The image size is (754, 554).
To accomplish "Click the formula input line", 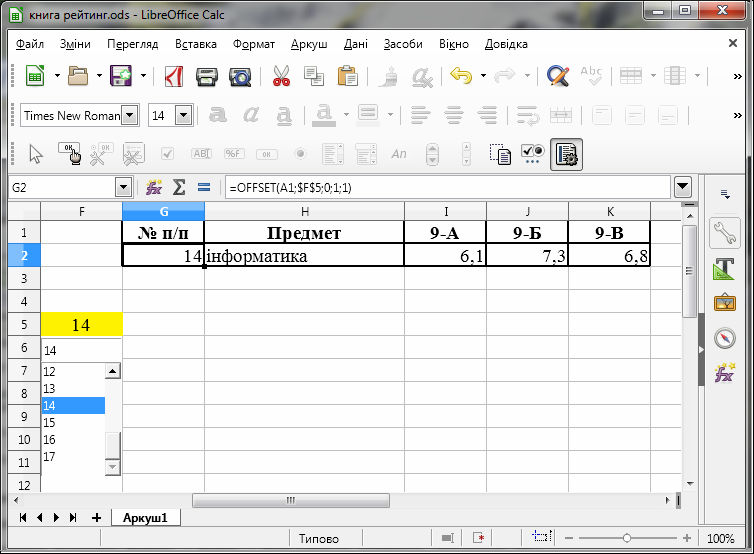I will (447, 187).
